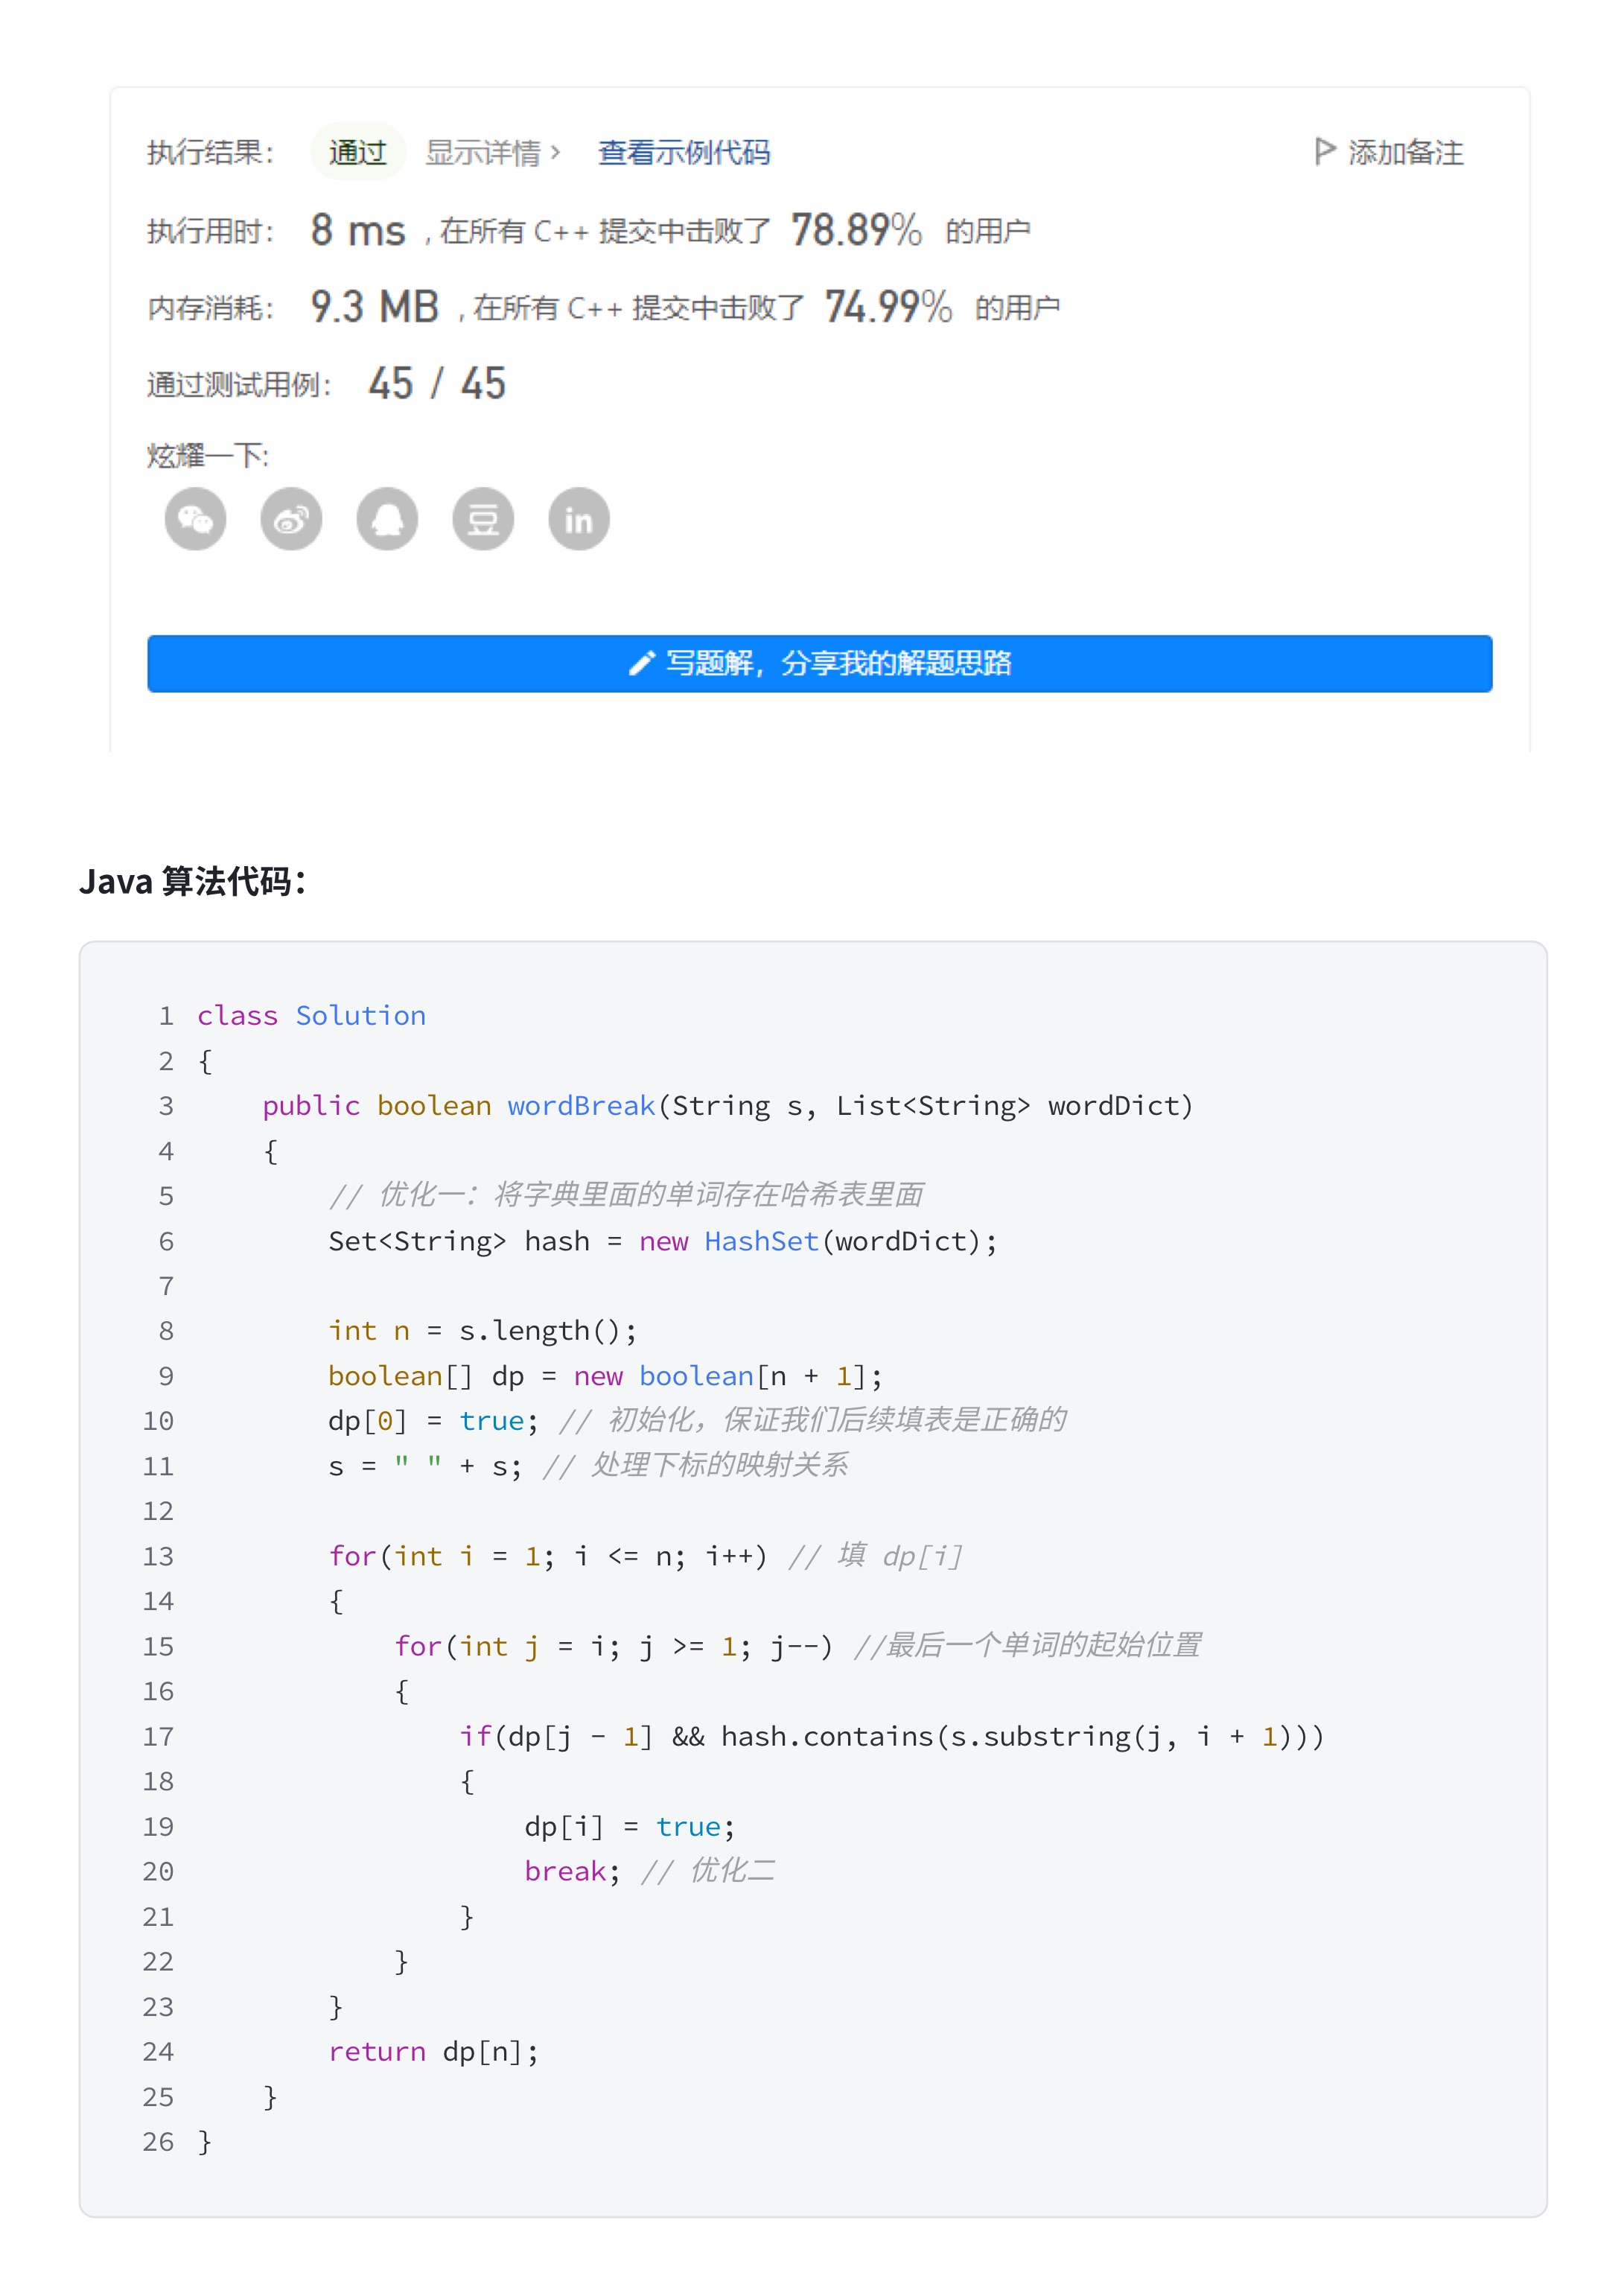Click the wordBreak method name in code
The height and width of the screenshot is (2296, 1624).
581,1105
